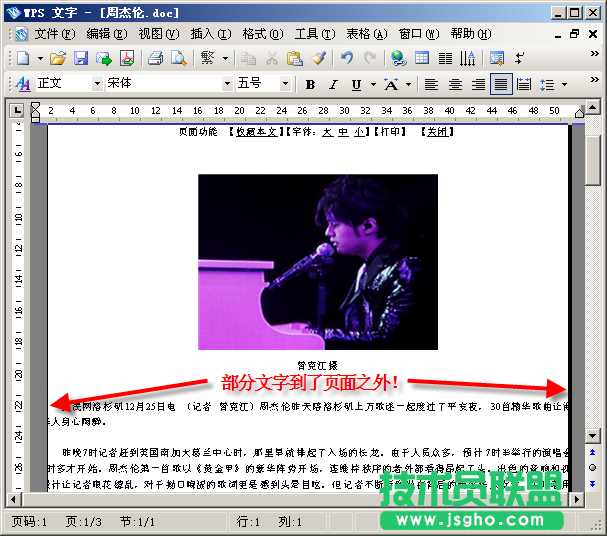Click the vertical scrollbar down arrow
The image size is (607, 536).
593,436
